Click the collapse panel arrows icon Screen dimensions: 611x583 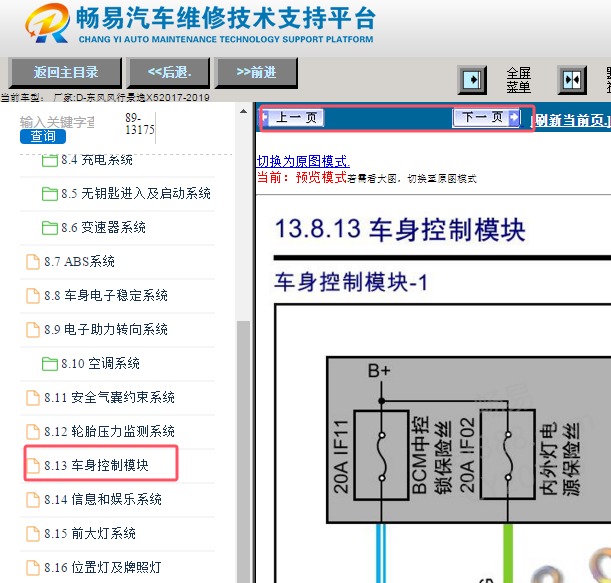click(572, 80)
